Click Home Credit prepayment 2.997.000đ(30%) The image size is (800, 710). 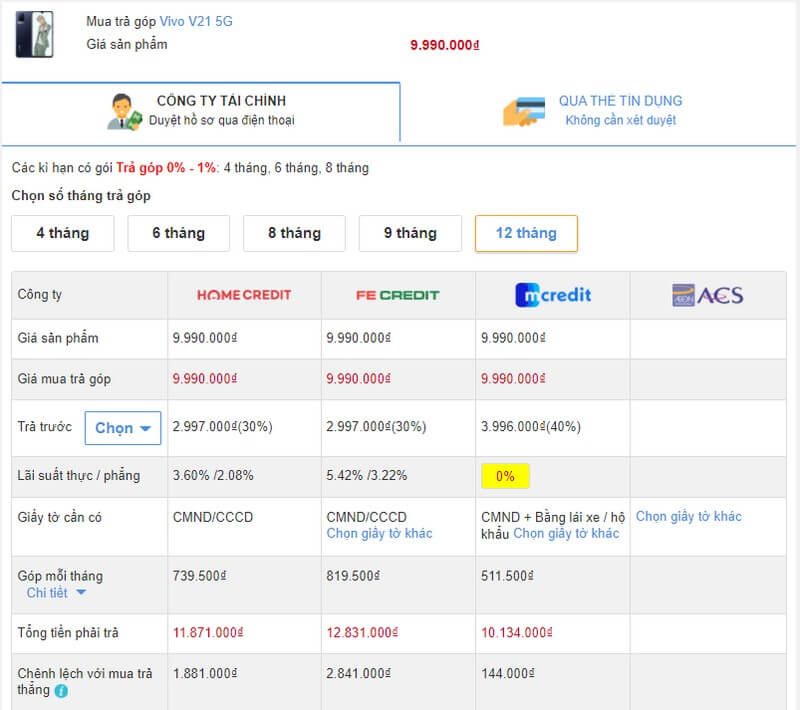coord(222,426)
